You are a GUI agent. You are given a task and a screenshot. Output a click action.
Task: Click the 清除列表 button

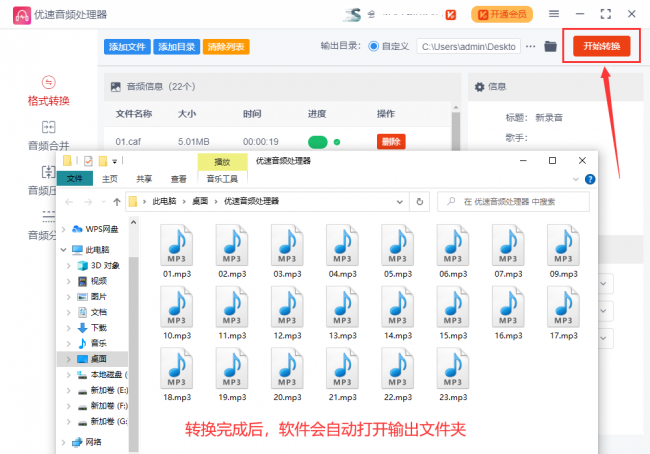226,47
